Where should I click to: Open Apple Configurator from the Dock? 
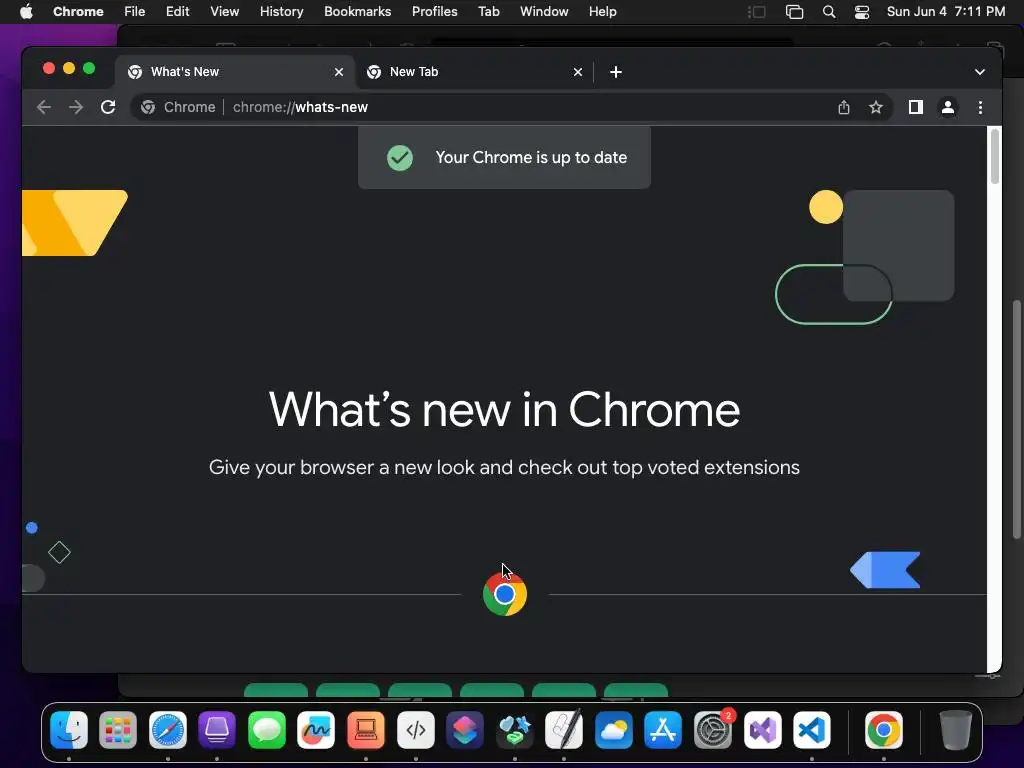coord(217,730)
